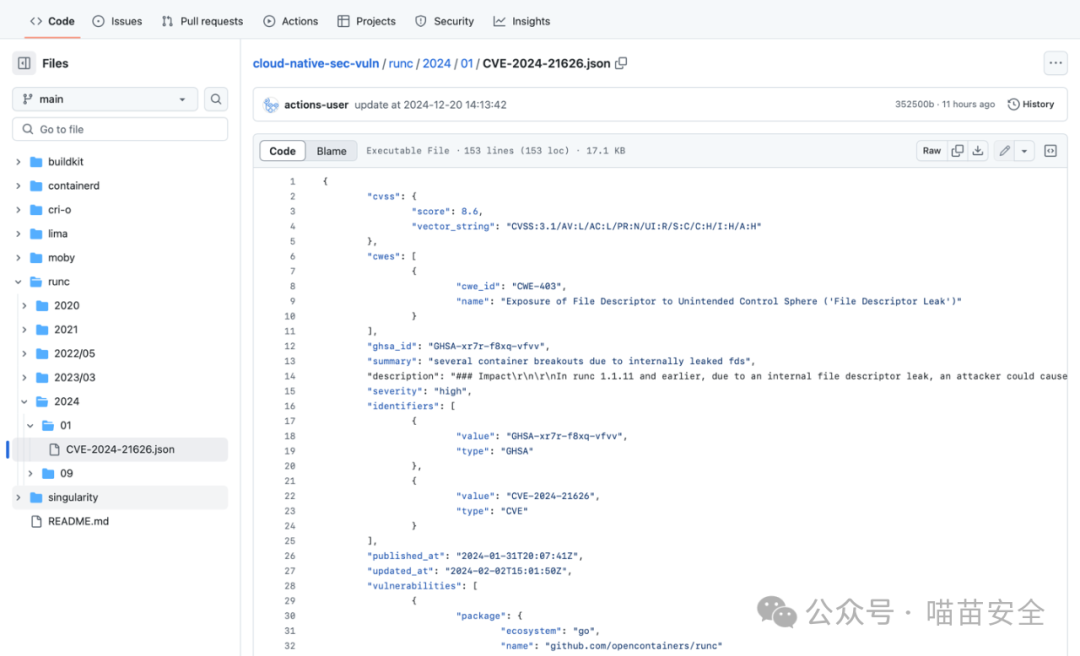Viewport: 1080px width, 656px height.
Task: Open runc breadcrumb link
Action: (x=401, y=63)
